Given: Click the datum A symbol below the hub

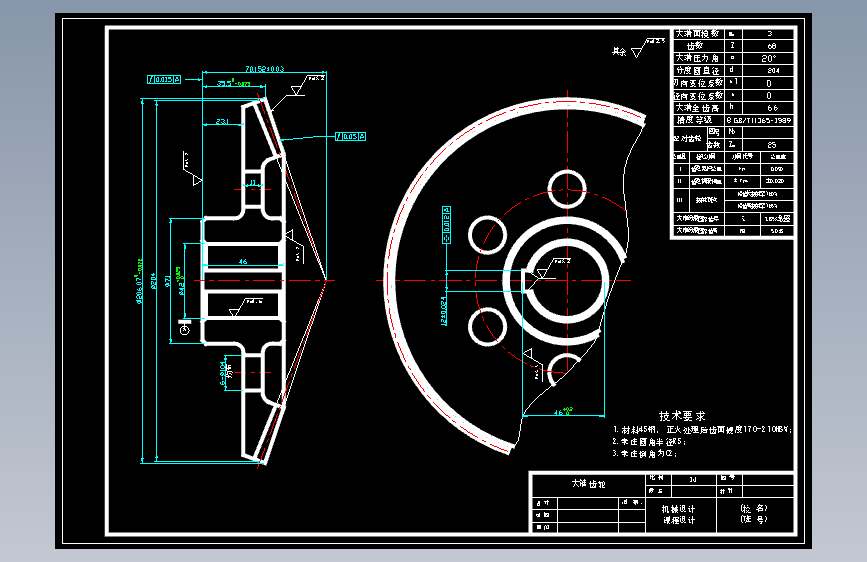Looking at the screenshot, I should [x=185, y=327].
